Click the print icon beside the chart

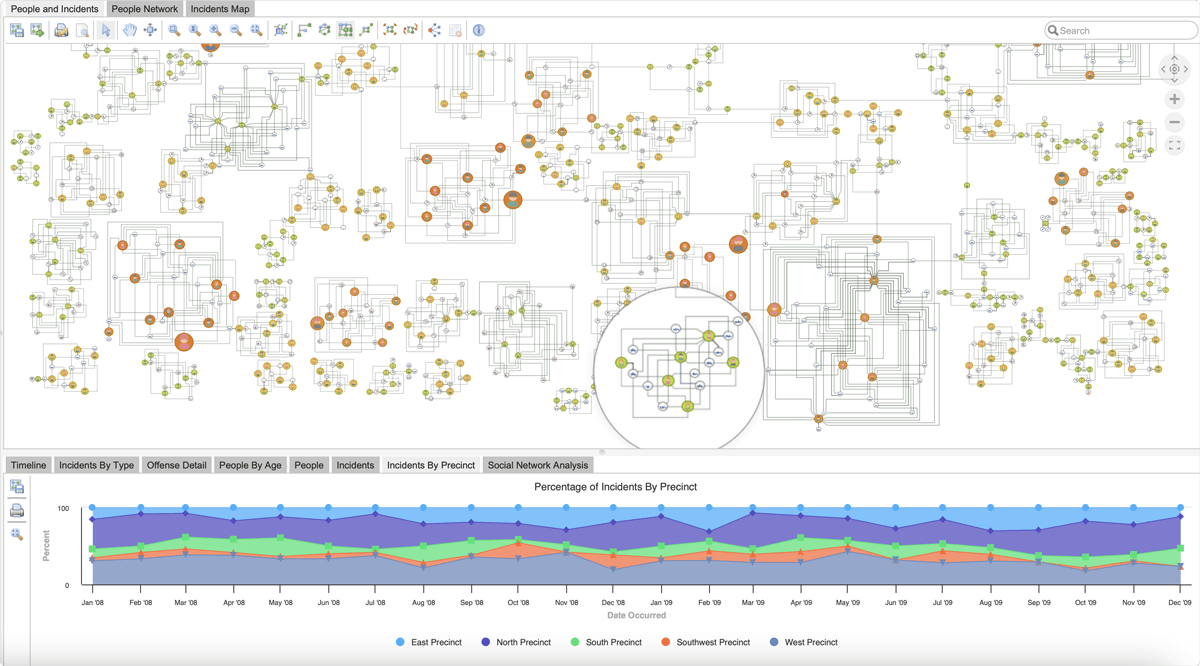pyautogui.click(x=17, y=511)
